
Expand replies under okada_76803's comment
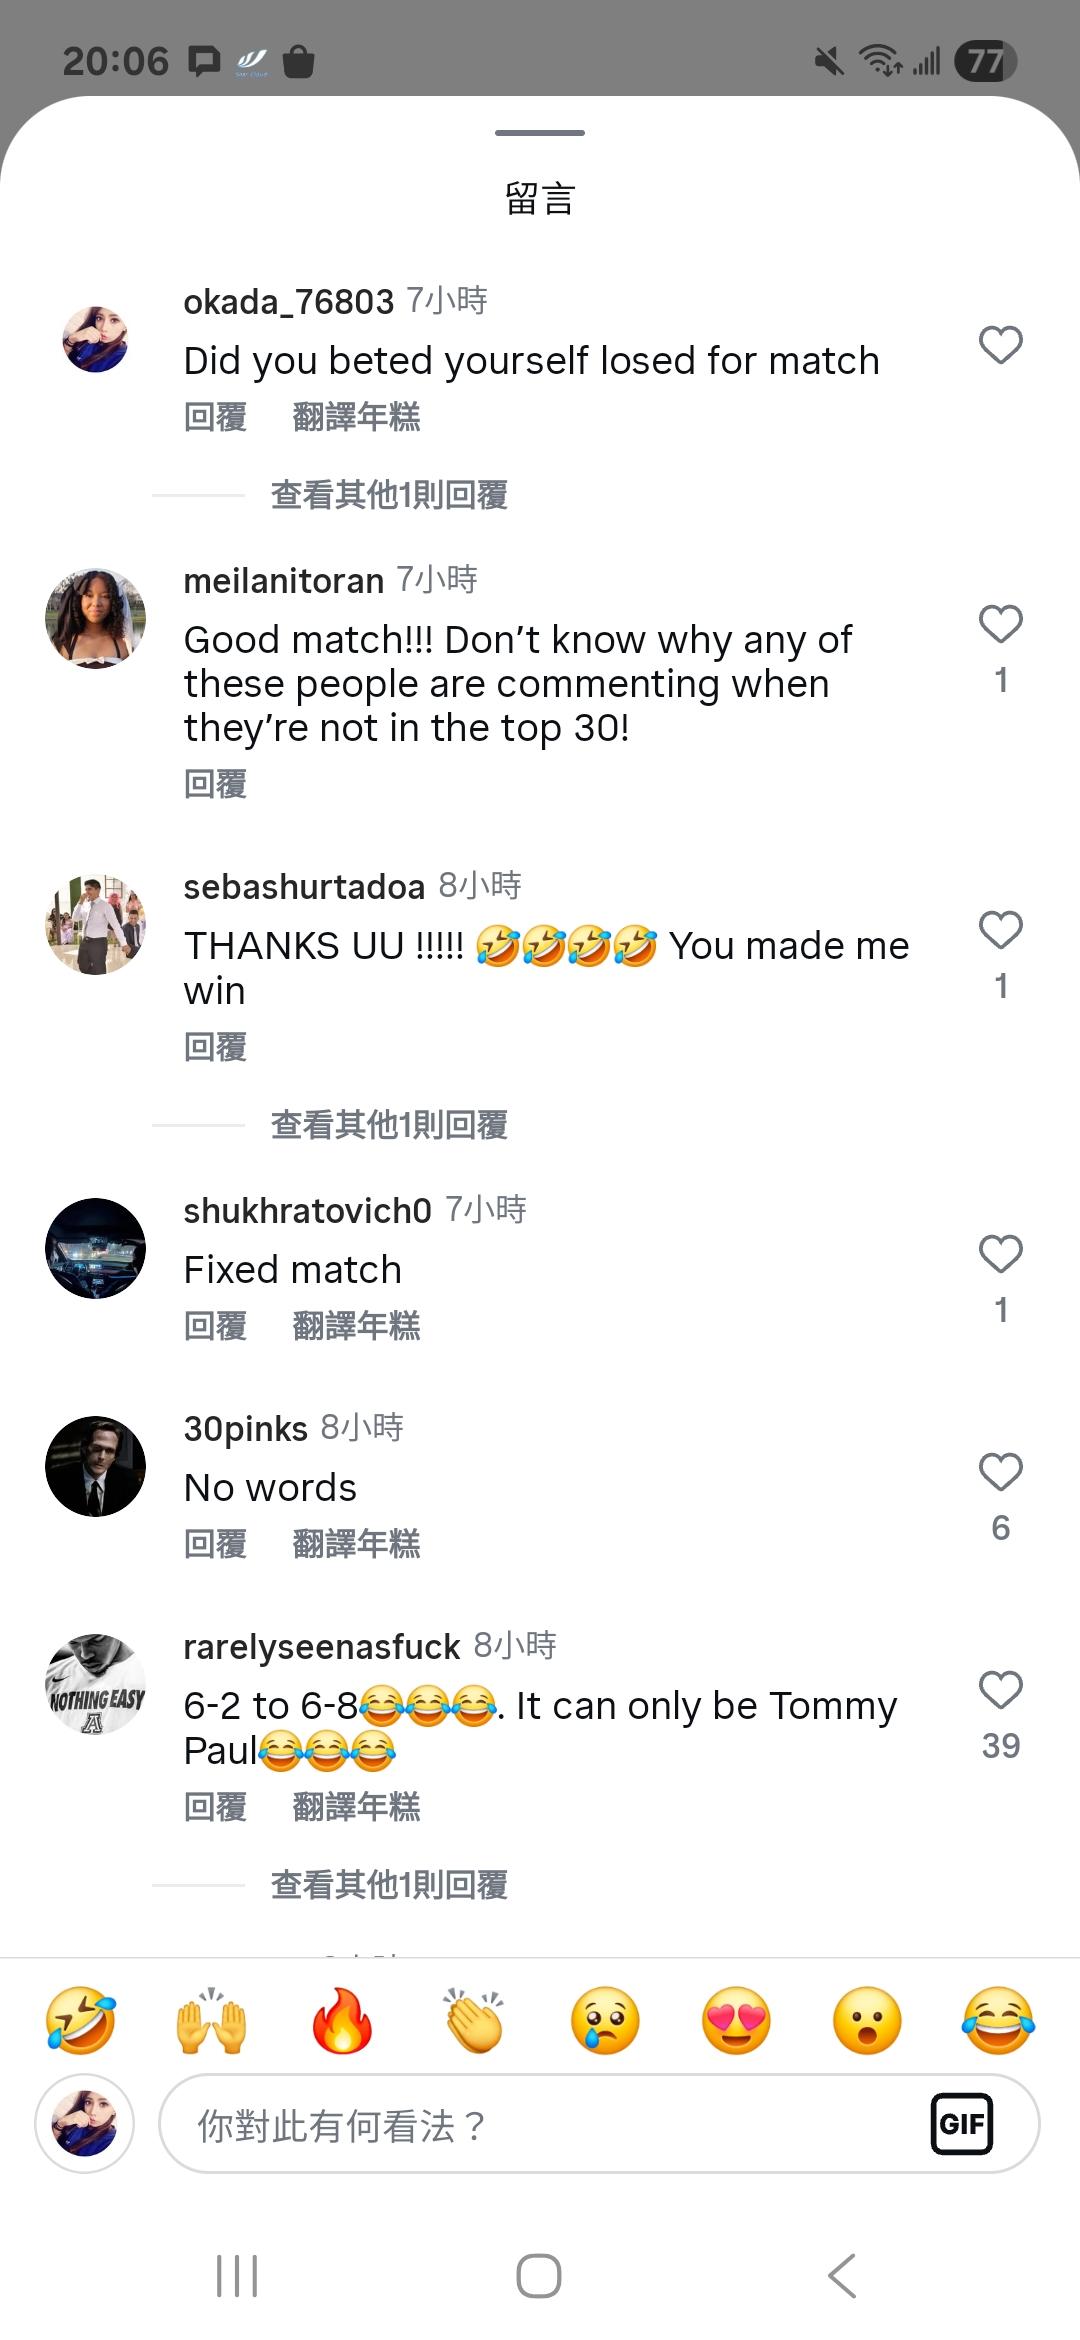(389, 495)
